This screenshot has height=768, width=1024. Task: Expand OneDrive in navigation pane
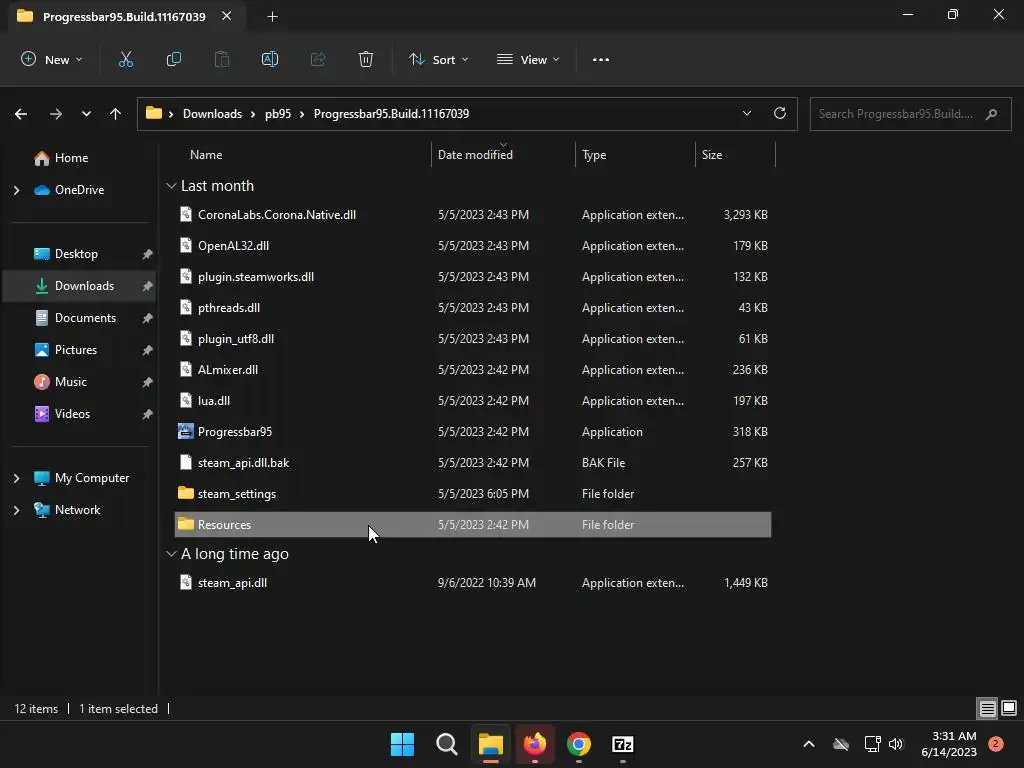coord(17,190)
